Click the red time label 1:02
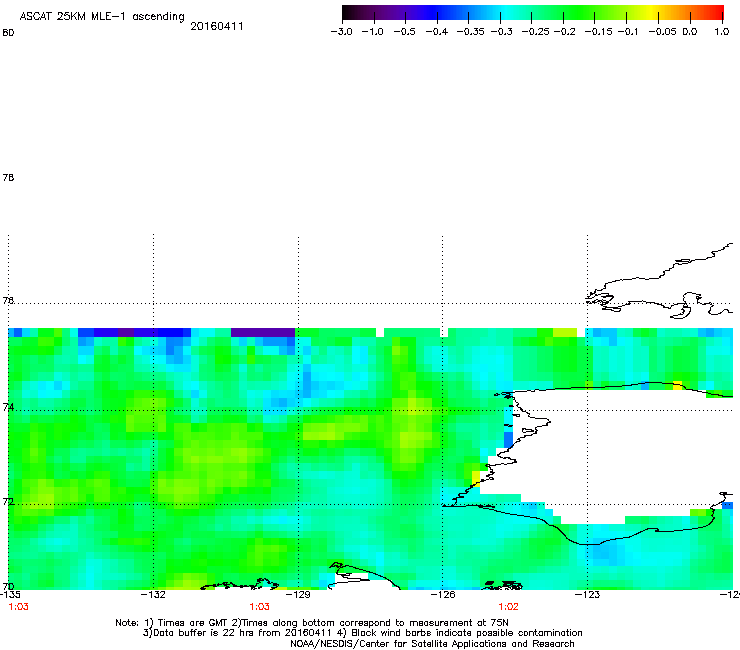This screenshot has height=650, width=740. pos(508,607)
